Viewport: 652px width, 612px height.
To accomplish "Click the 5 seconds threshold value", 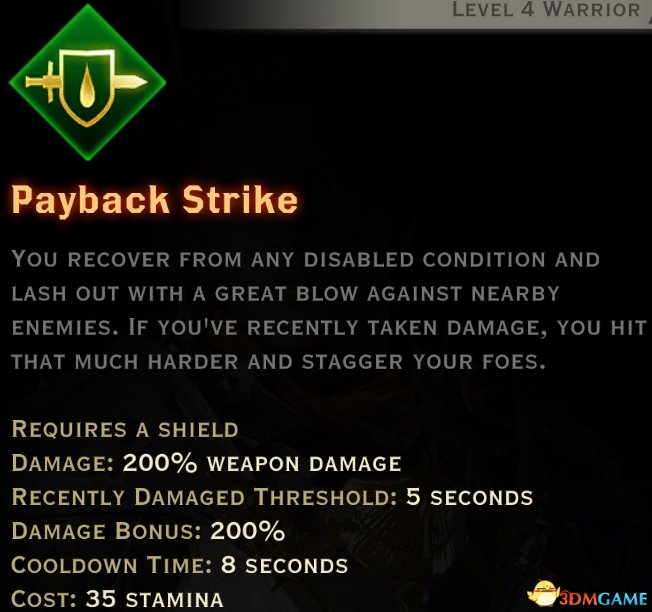I will [469, 497].
